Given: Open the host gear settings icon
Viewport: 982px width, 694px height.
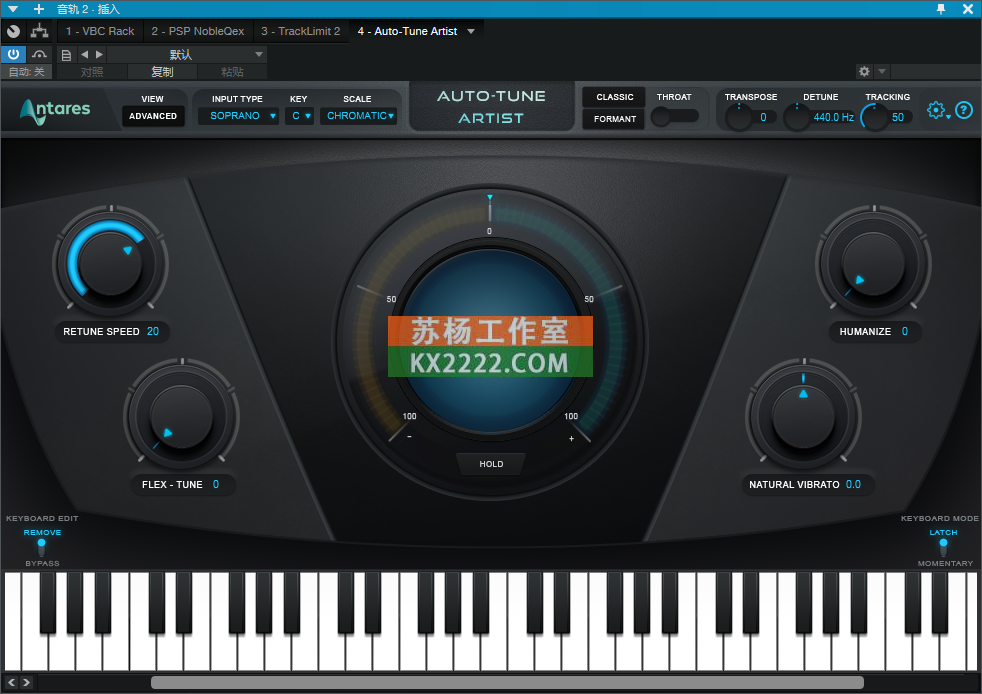Looking at the screenshot, I should point(864,71).
